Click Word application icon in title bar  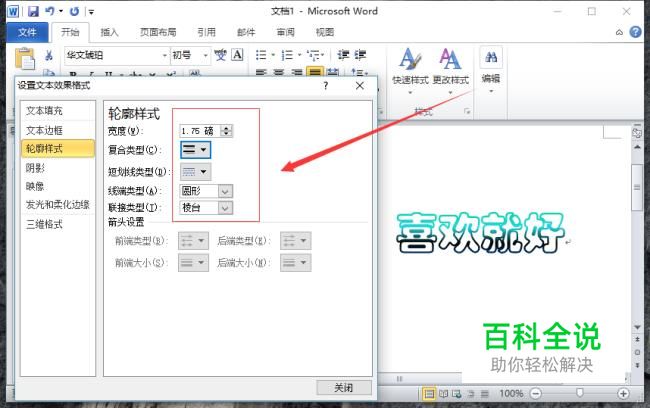(13, 11)
